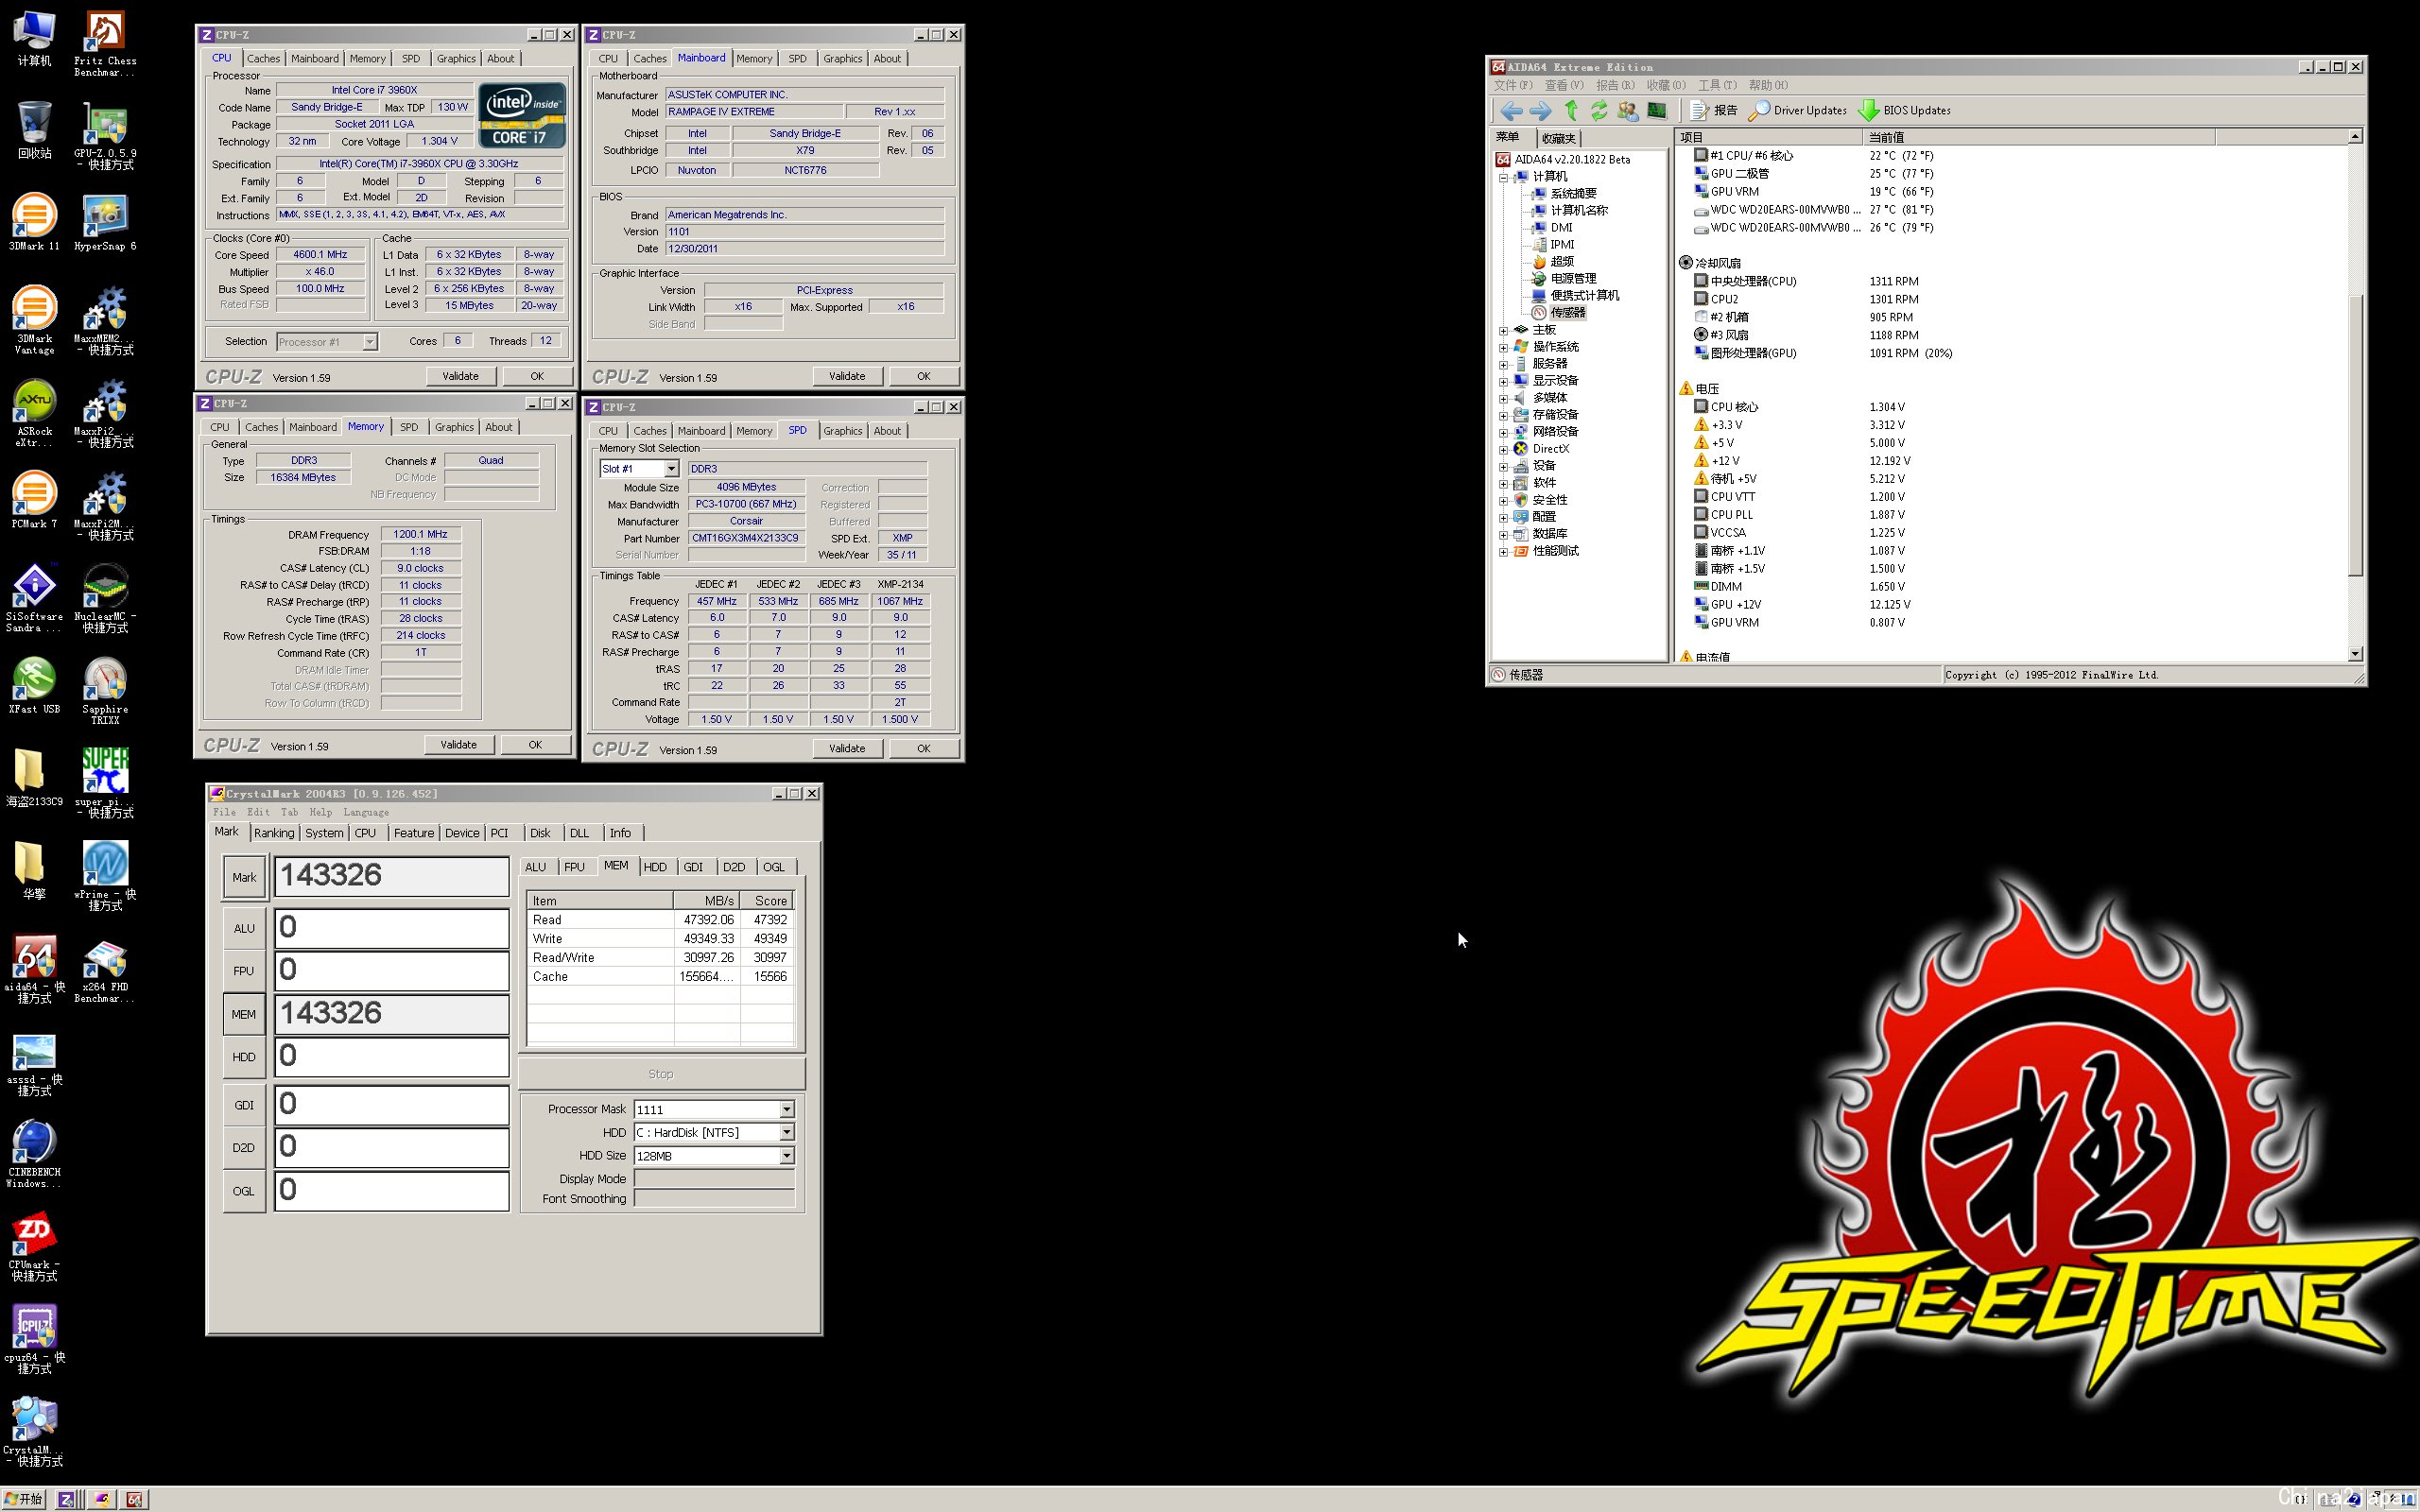The width and height of the screenshot is (2420, 1512).
Task: Open 工具(T) menu in AIDA64
Action: coord(1717,85)
